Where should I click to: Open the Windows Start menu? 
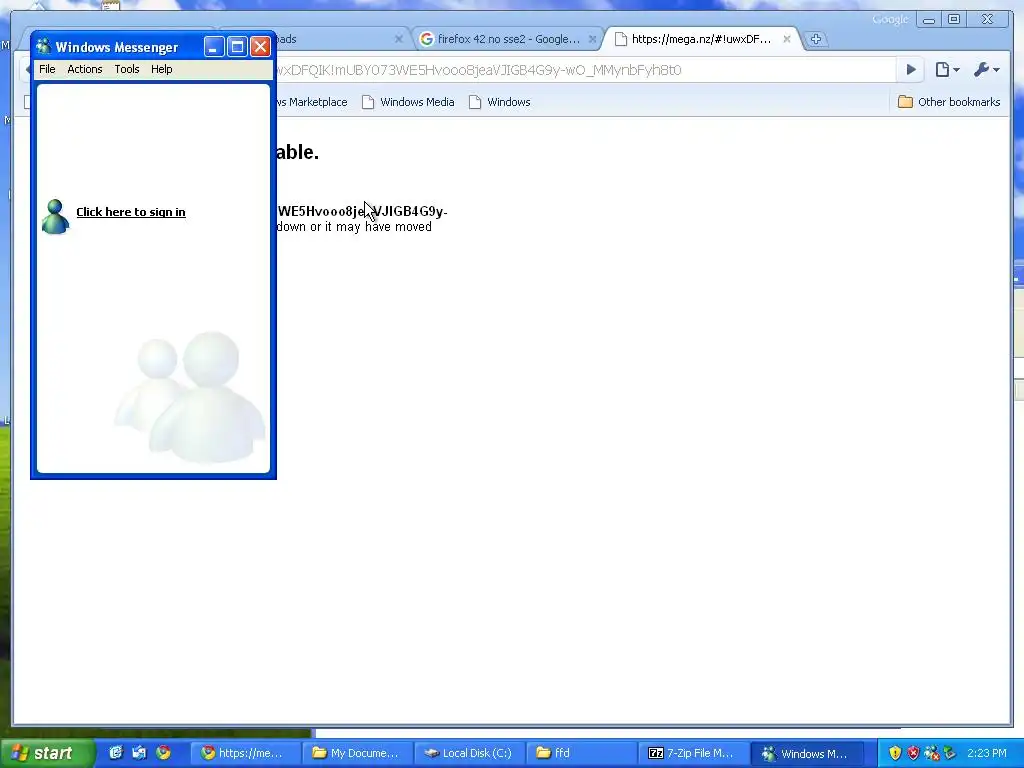pos(46,753)
